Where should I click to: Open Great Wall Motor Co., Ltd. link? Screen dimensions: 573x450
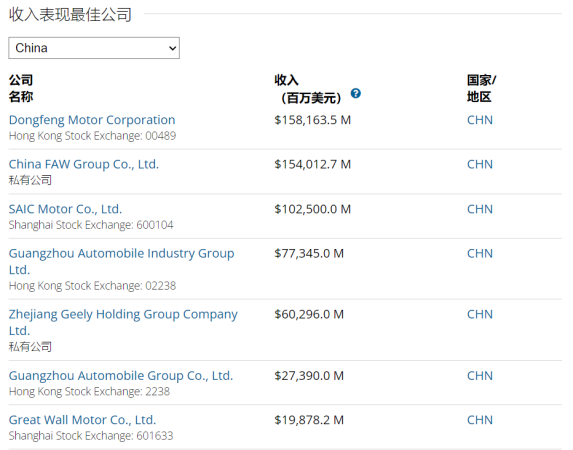click(82, 420)
